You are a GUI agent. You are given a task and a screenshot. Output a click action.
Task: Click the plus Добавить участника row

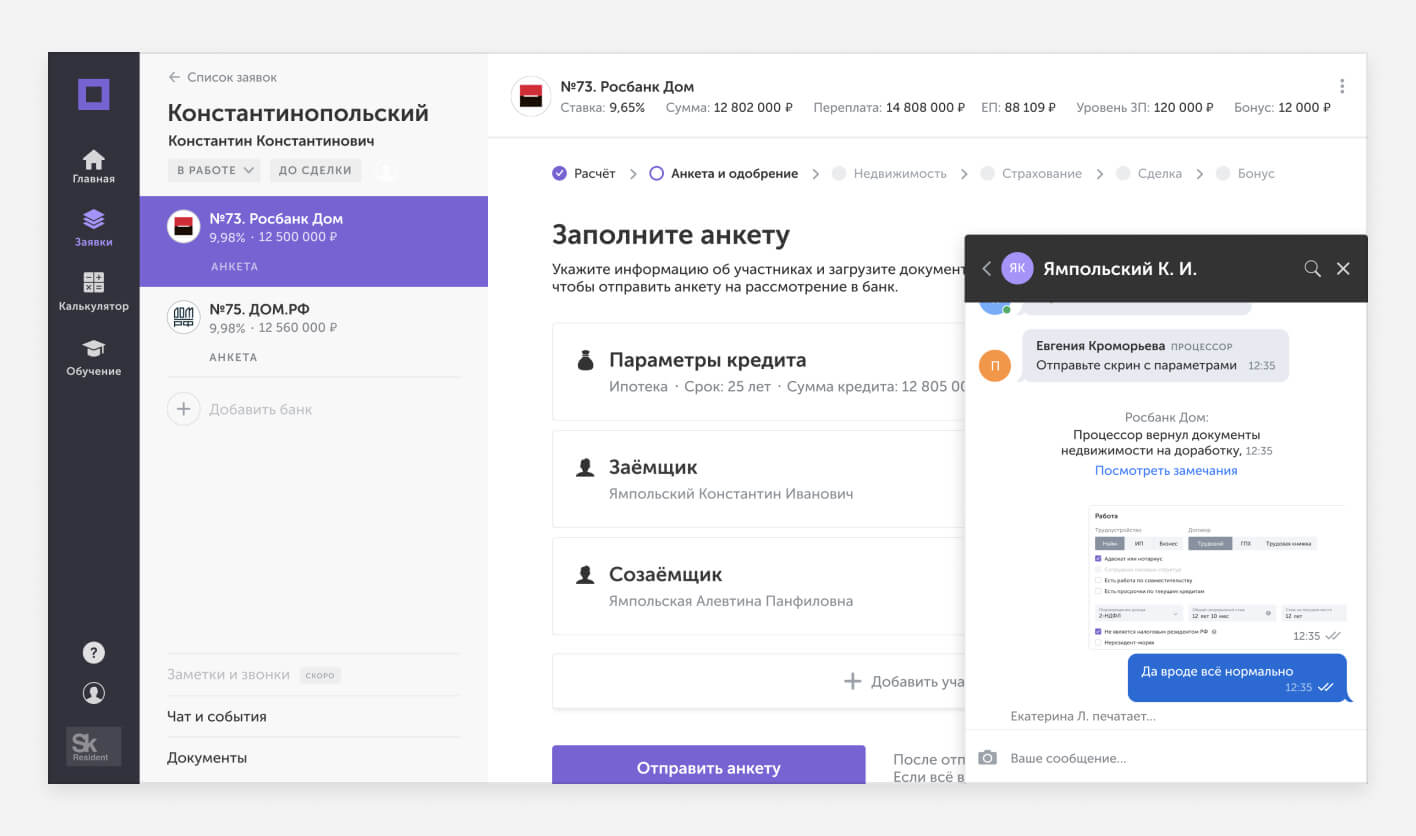(x=758, y=681)
